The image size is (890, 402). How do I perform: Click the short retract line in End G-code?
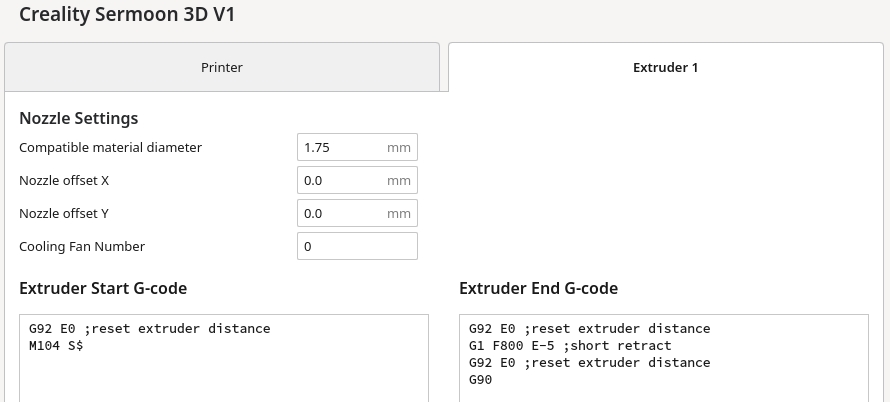570,346
